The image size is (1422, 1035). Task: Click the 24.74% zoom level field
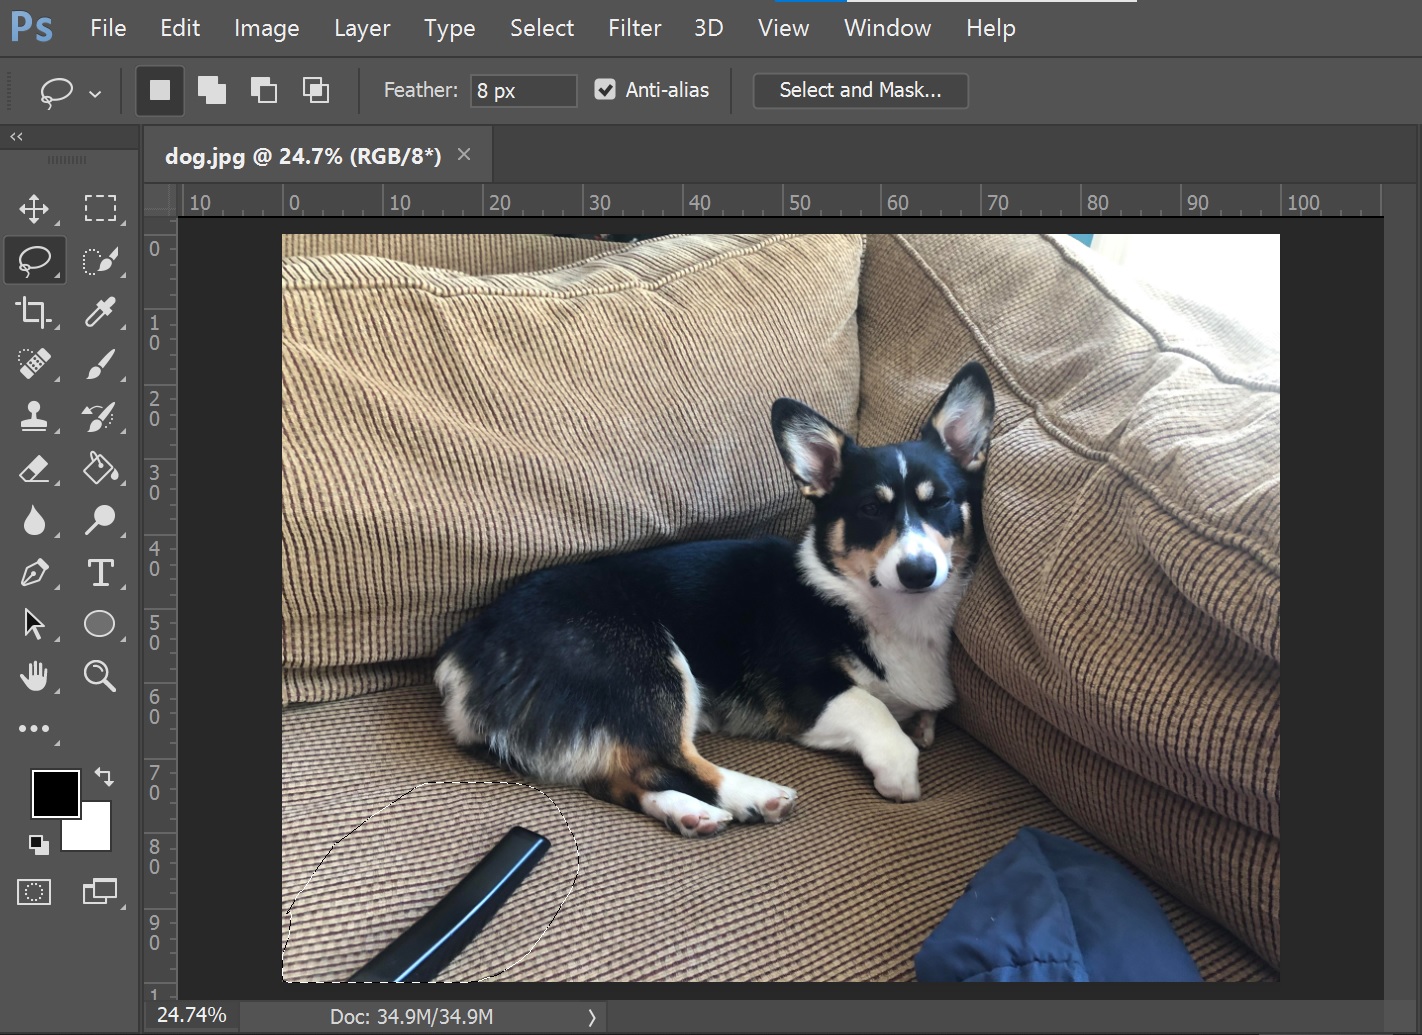point(192,1015)
